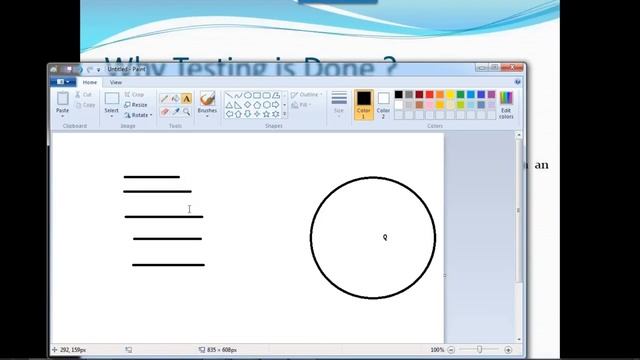Viewport: 640px width, 360px height.
Task: Click the Paint Help question icon
Action: (x=518, y=82)
